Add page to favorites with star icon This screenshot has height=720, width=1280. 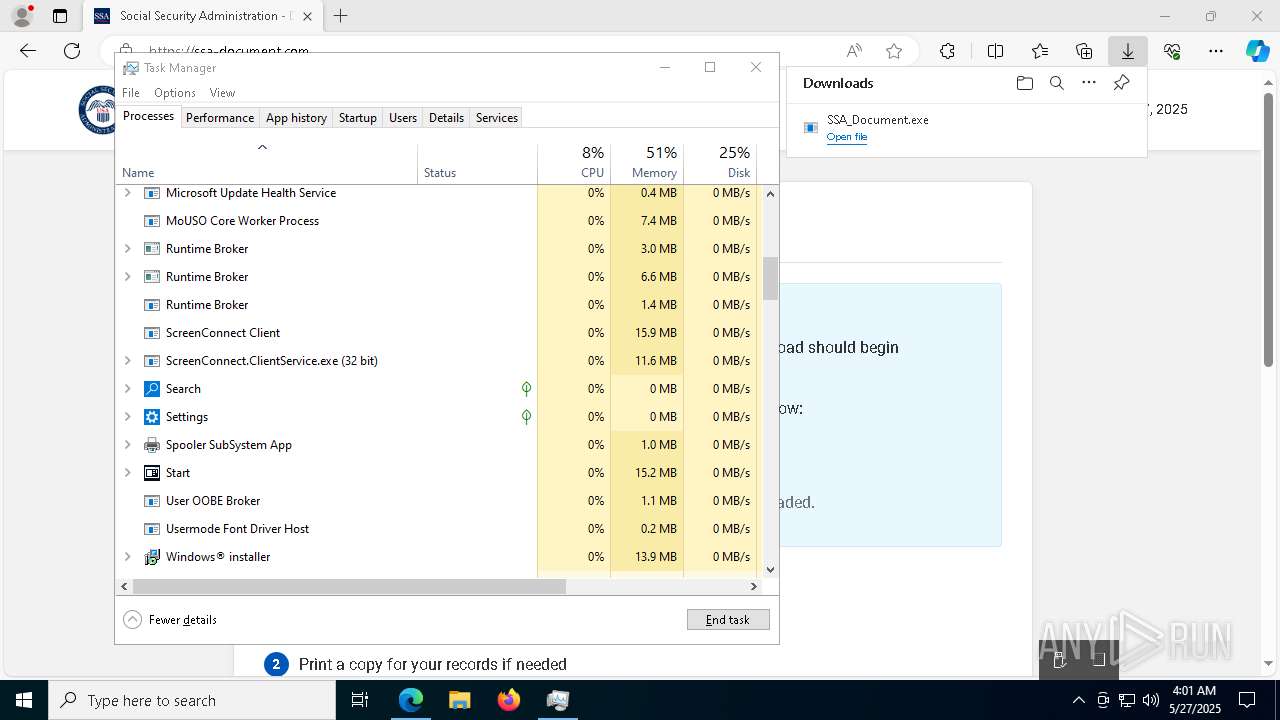click(x=894, y=51)
